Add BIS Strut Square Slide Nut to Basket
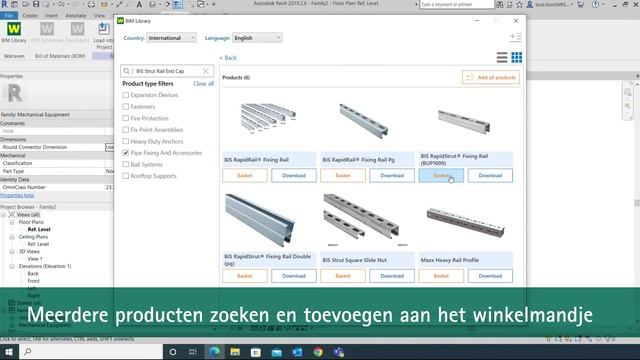The height and width of the screenshot is (360, 640). click(343, 276)
